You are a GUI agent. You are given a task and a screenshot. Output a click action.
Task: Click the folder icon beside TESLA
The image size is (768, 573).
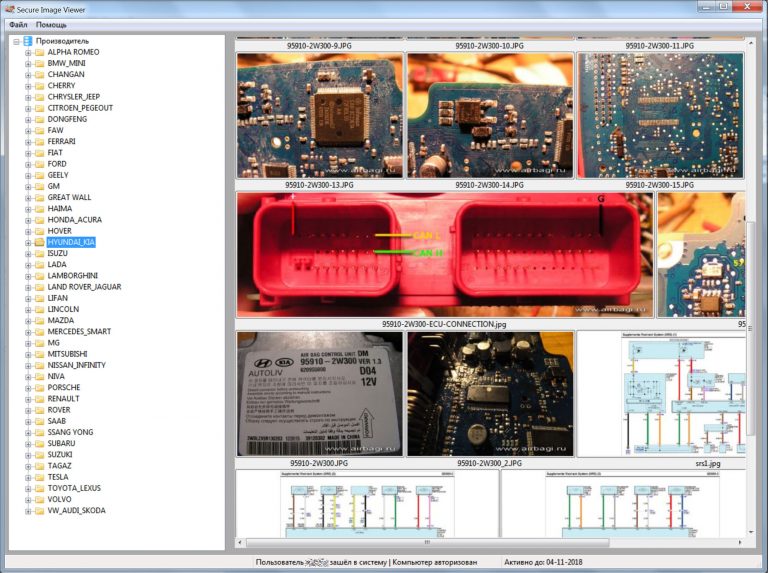coord(39,477)
